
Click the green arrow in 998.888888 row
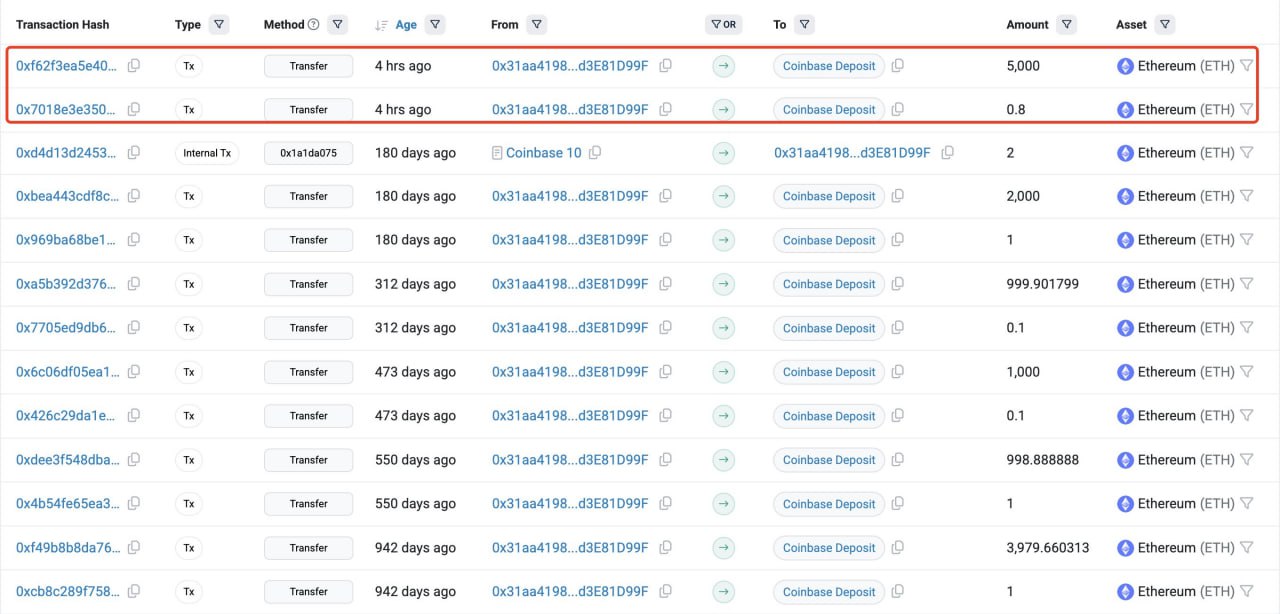tap(723, 460)
